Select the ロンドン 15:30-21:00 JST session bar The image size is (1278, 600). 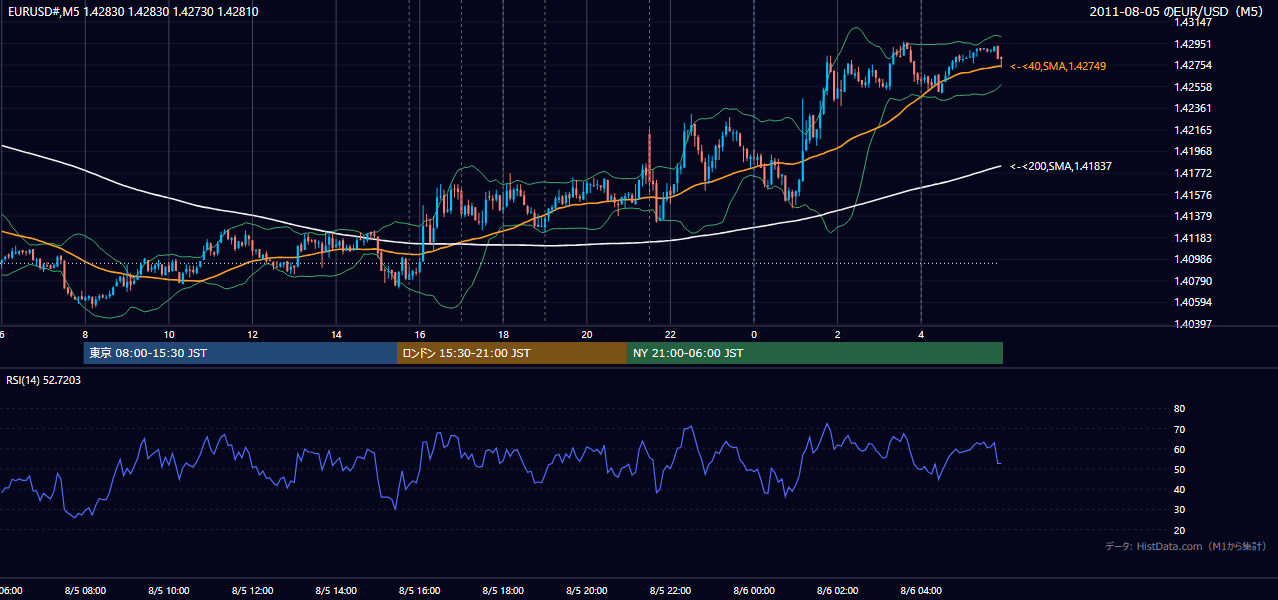512,353
